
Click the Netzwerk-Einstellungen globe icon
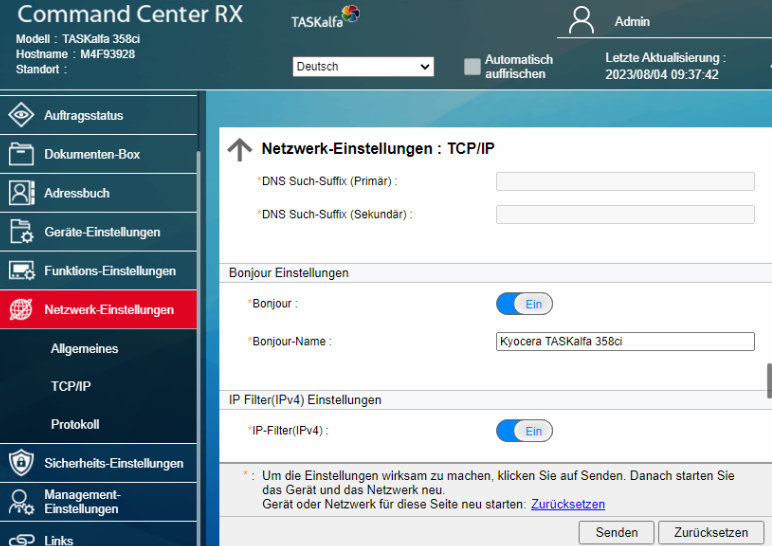(x=21, y=310)
